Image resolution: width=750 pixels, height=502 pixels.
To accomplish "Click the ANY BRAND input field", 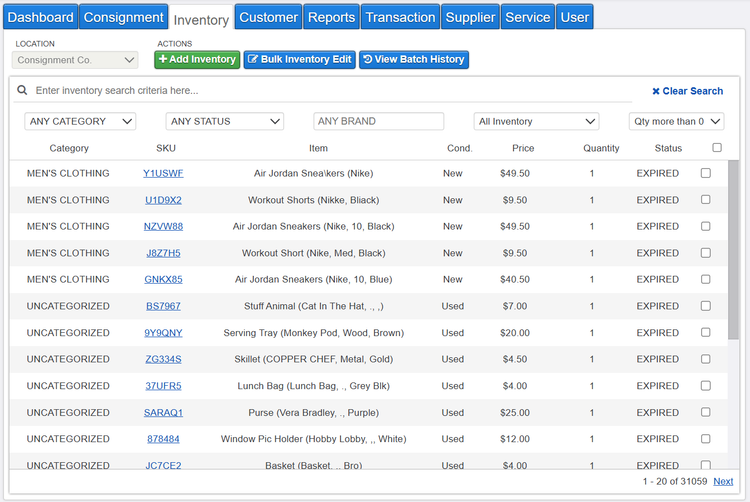I will click(378, 121).
